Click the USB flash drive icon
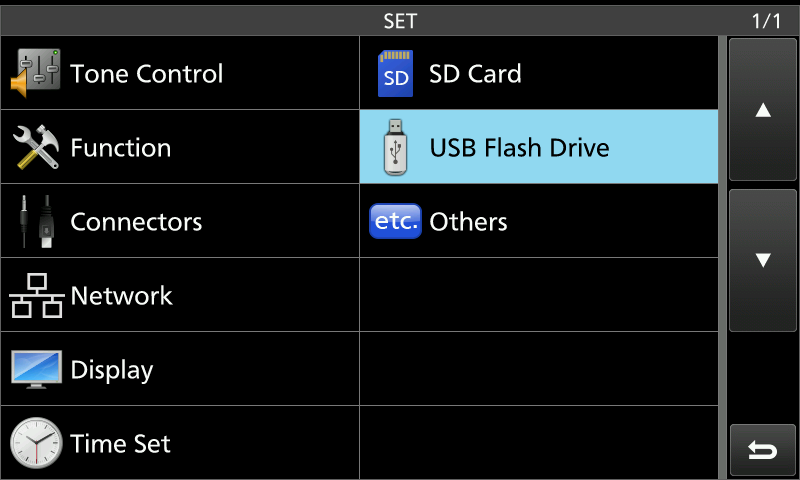The height and width of the screenshot is (480, 800). [x=395, y=148]
